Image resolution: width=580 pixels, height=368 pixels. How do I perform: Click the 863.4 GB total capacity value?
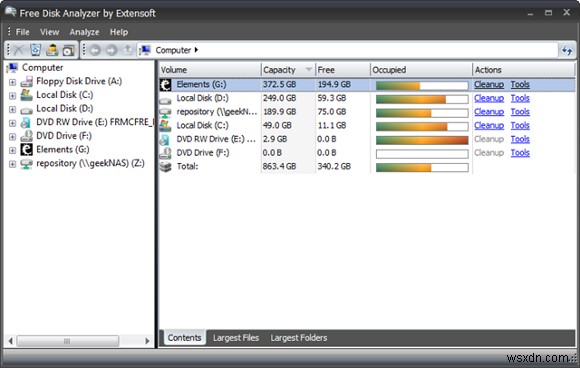coord(279,166)
